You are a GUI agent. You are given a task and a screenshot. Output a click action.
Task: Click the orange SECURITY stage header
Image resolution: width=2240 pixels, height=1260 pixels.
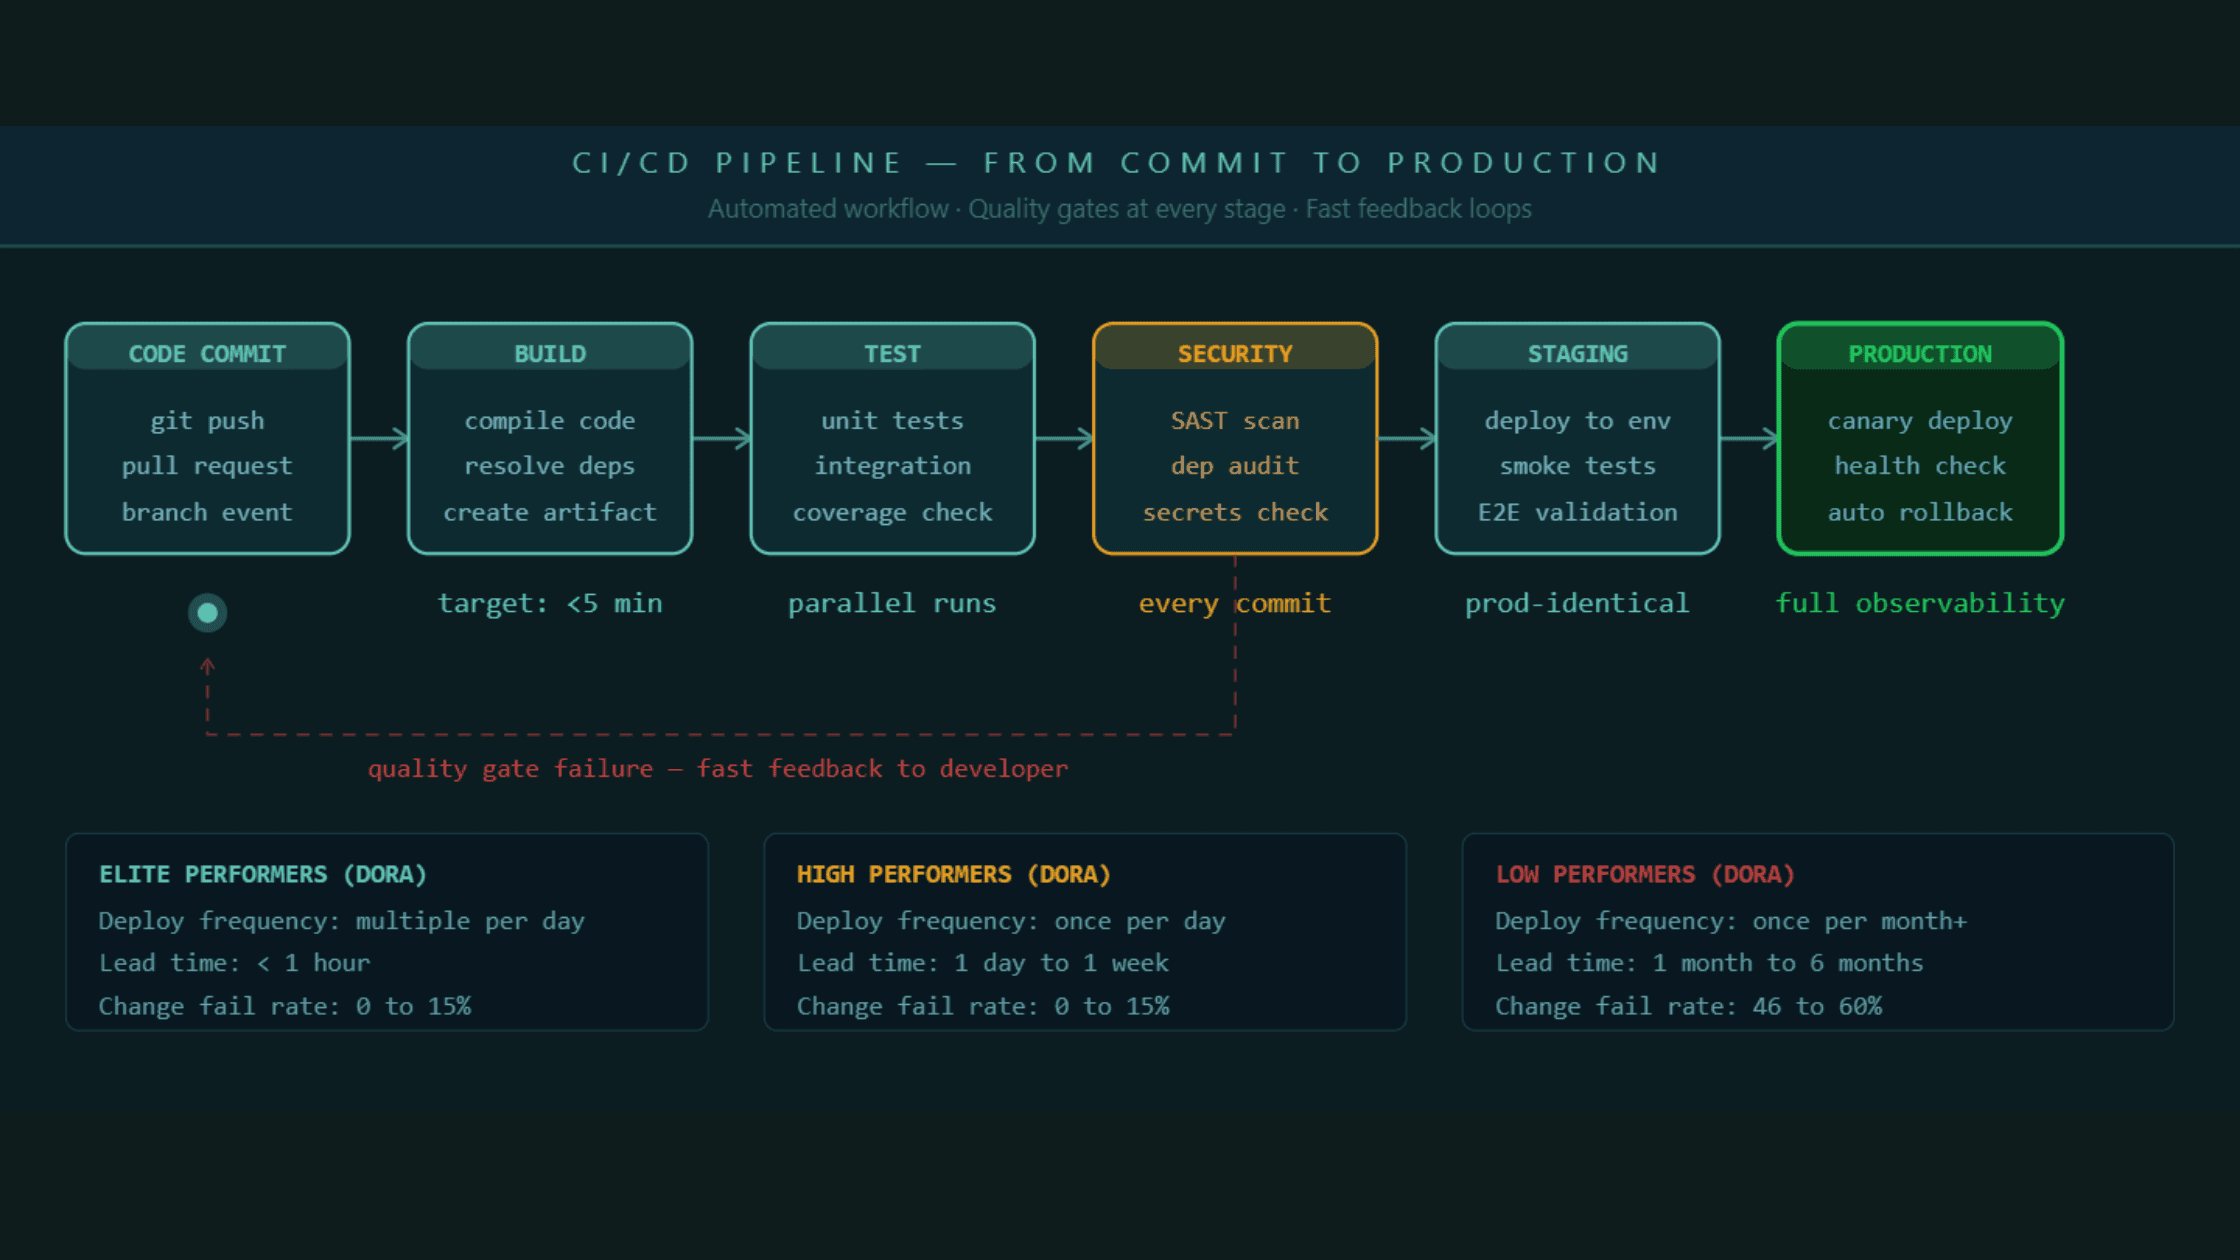[1235, 353]
